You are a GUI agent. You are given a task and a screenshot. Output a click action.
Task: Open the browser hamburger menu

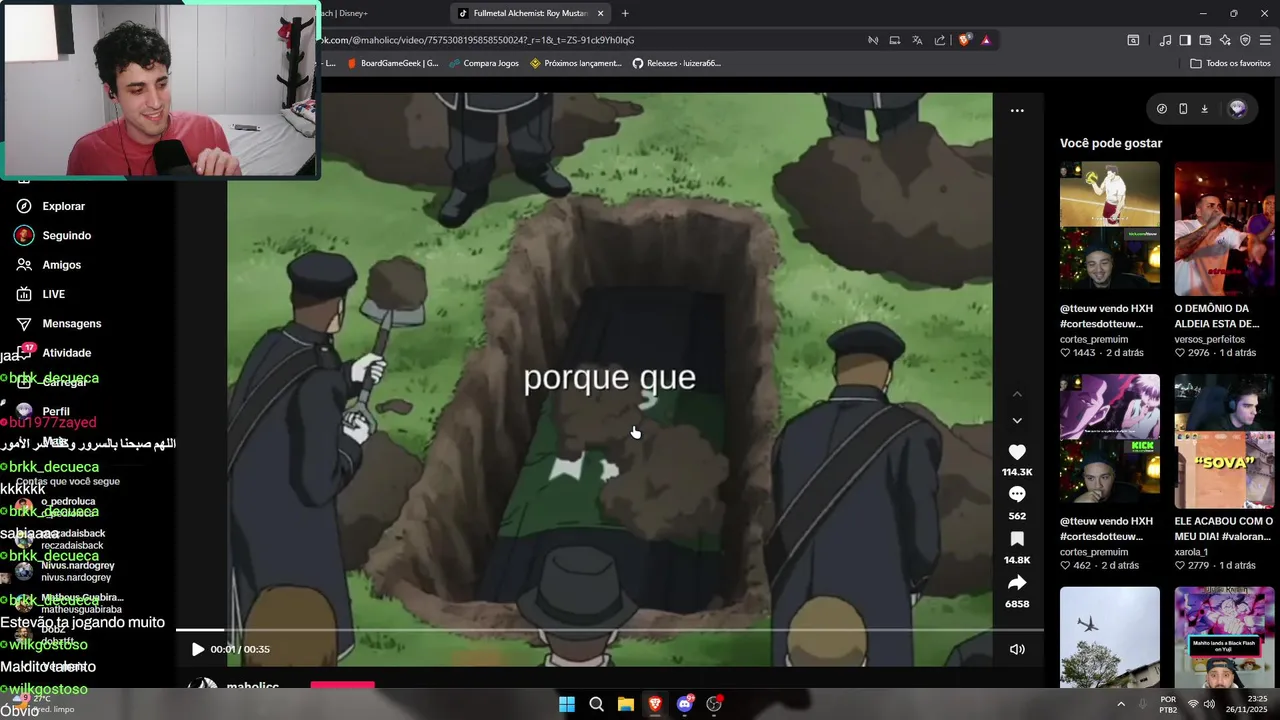1266,40
